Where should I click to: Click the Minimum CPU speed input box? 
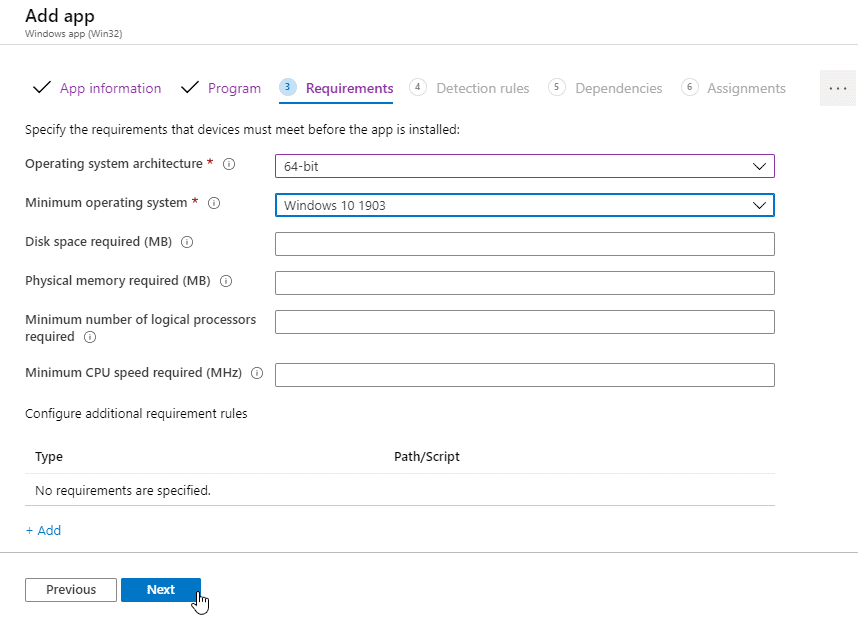(524, 375)
